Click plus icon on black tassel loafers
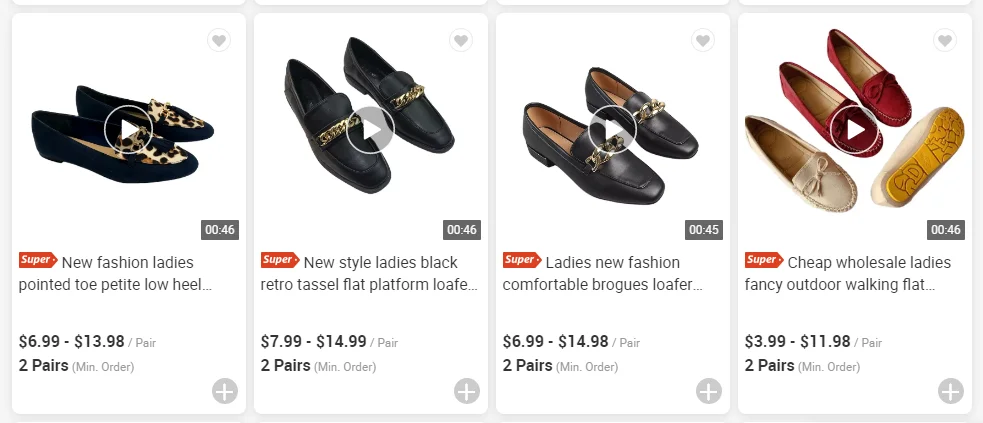The height and width of the screenshot is (423, 983). (467, 391)
